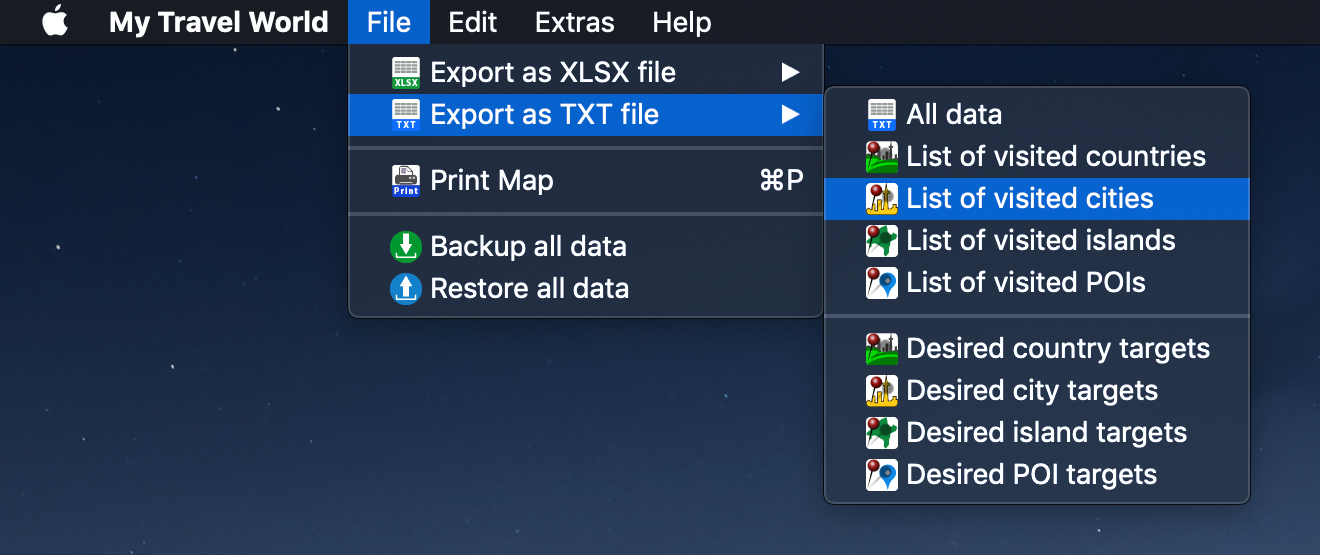Expand the TXT export submenu arrow
This screenshot has height=555, width=1320.
(791, 115)
